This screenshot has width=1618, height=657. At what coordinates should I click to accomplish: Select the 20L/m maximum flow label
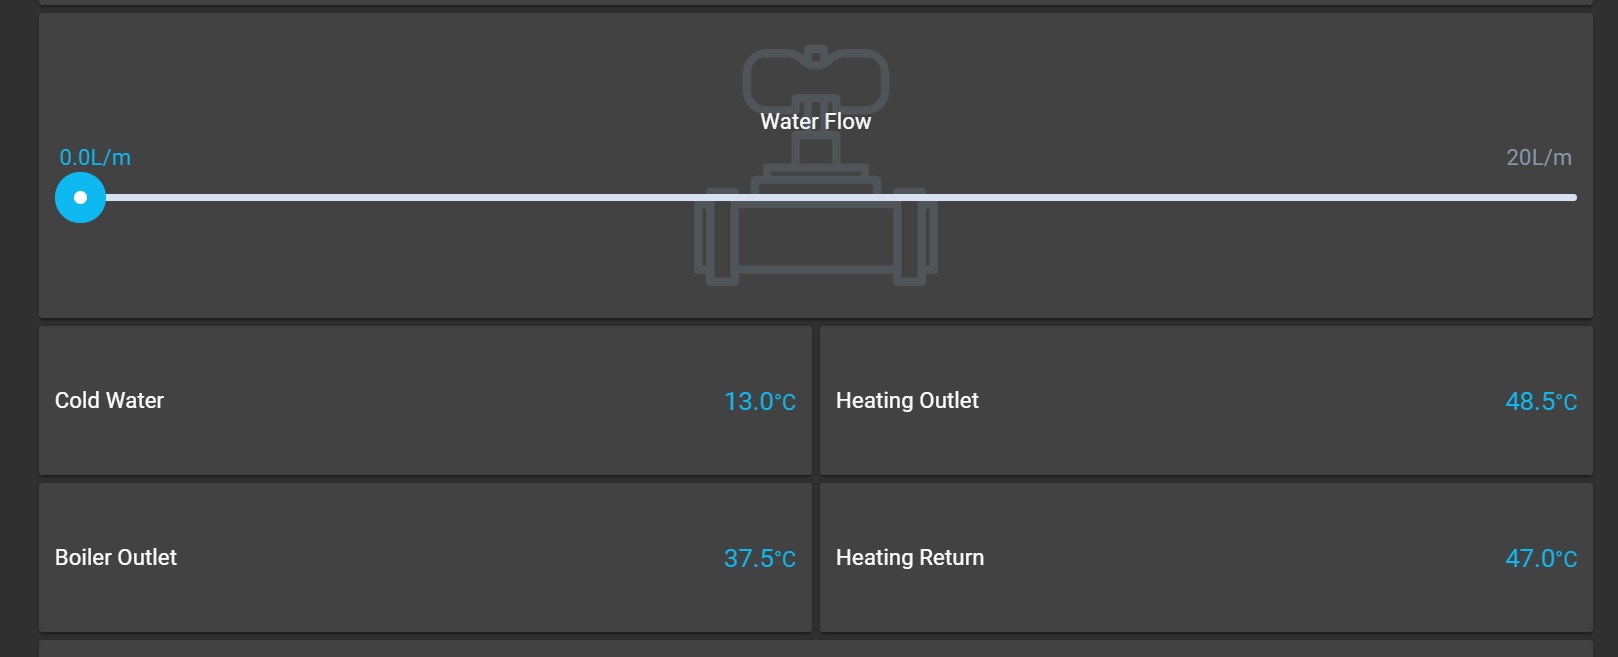[x=1539, y=158]
